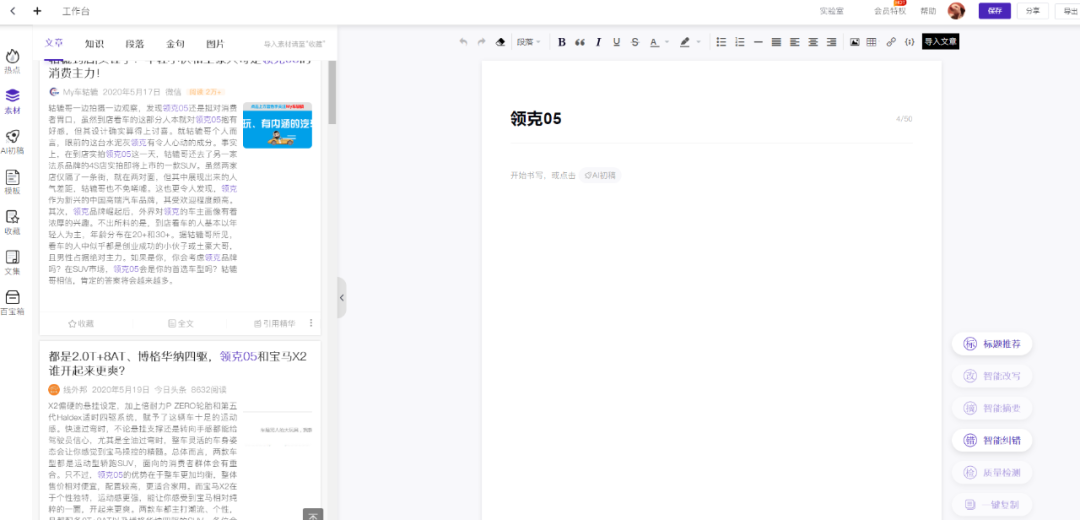Click 全文 on the first article card

[181, 323]
